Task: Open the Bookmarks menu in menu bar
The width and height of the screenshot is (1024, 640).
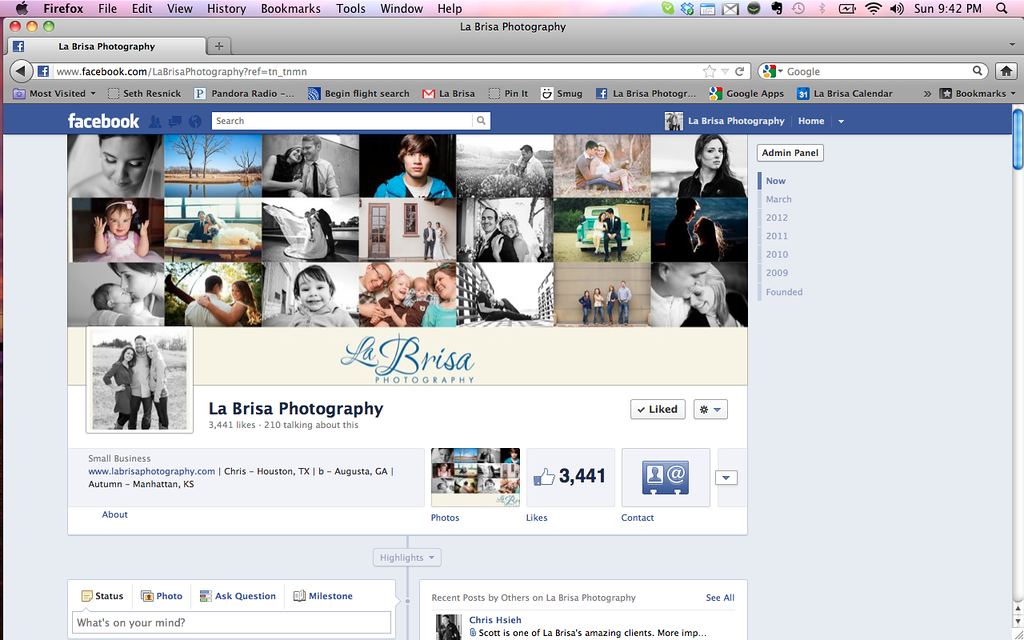Action: [291, 8]
